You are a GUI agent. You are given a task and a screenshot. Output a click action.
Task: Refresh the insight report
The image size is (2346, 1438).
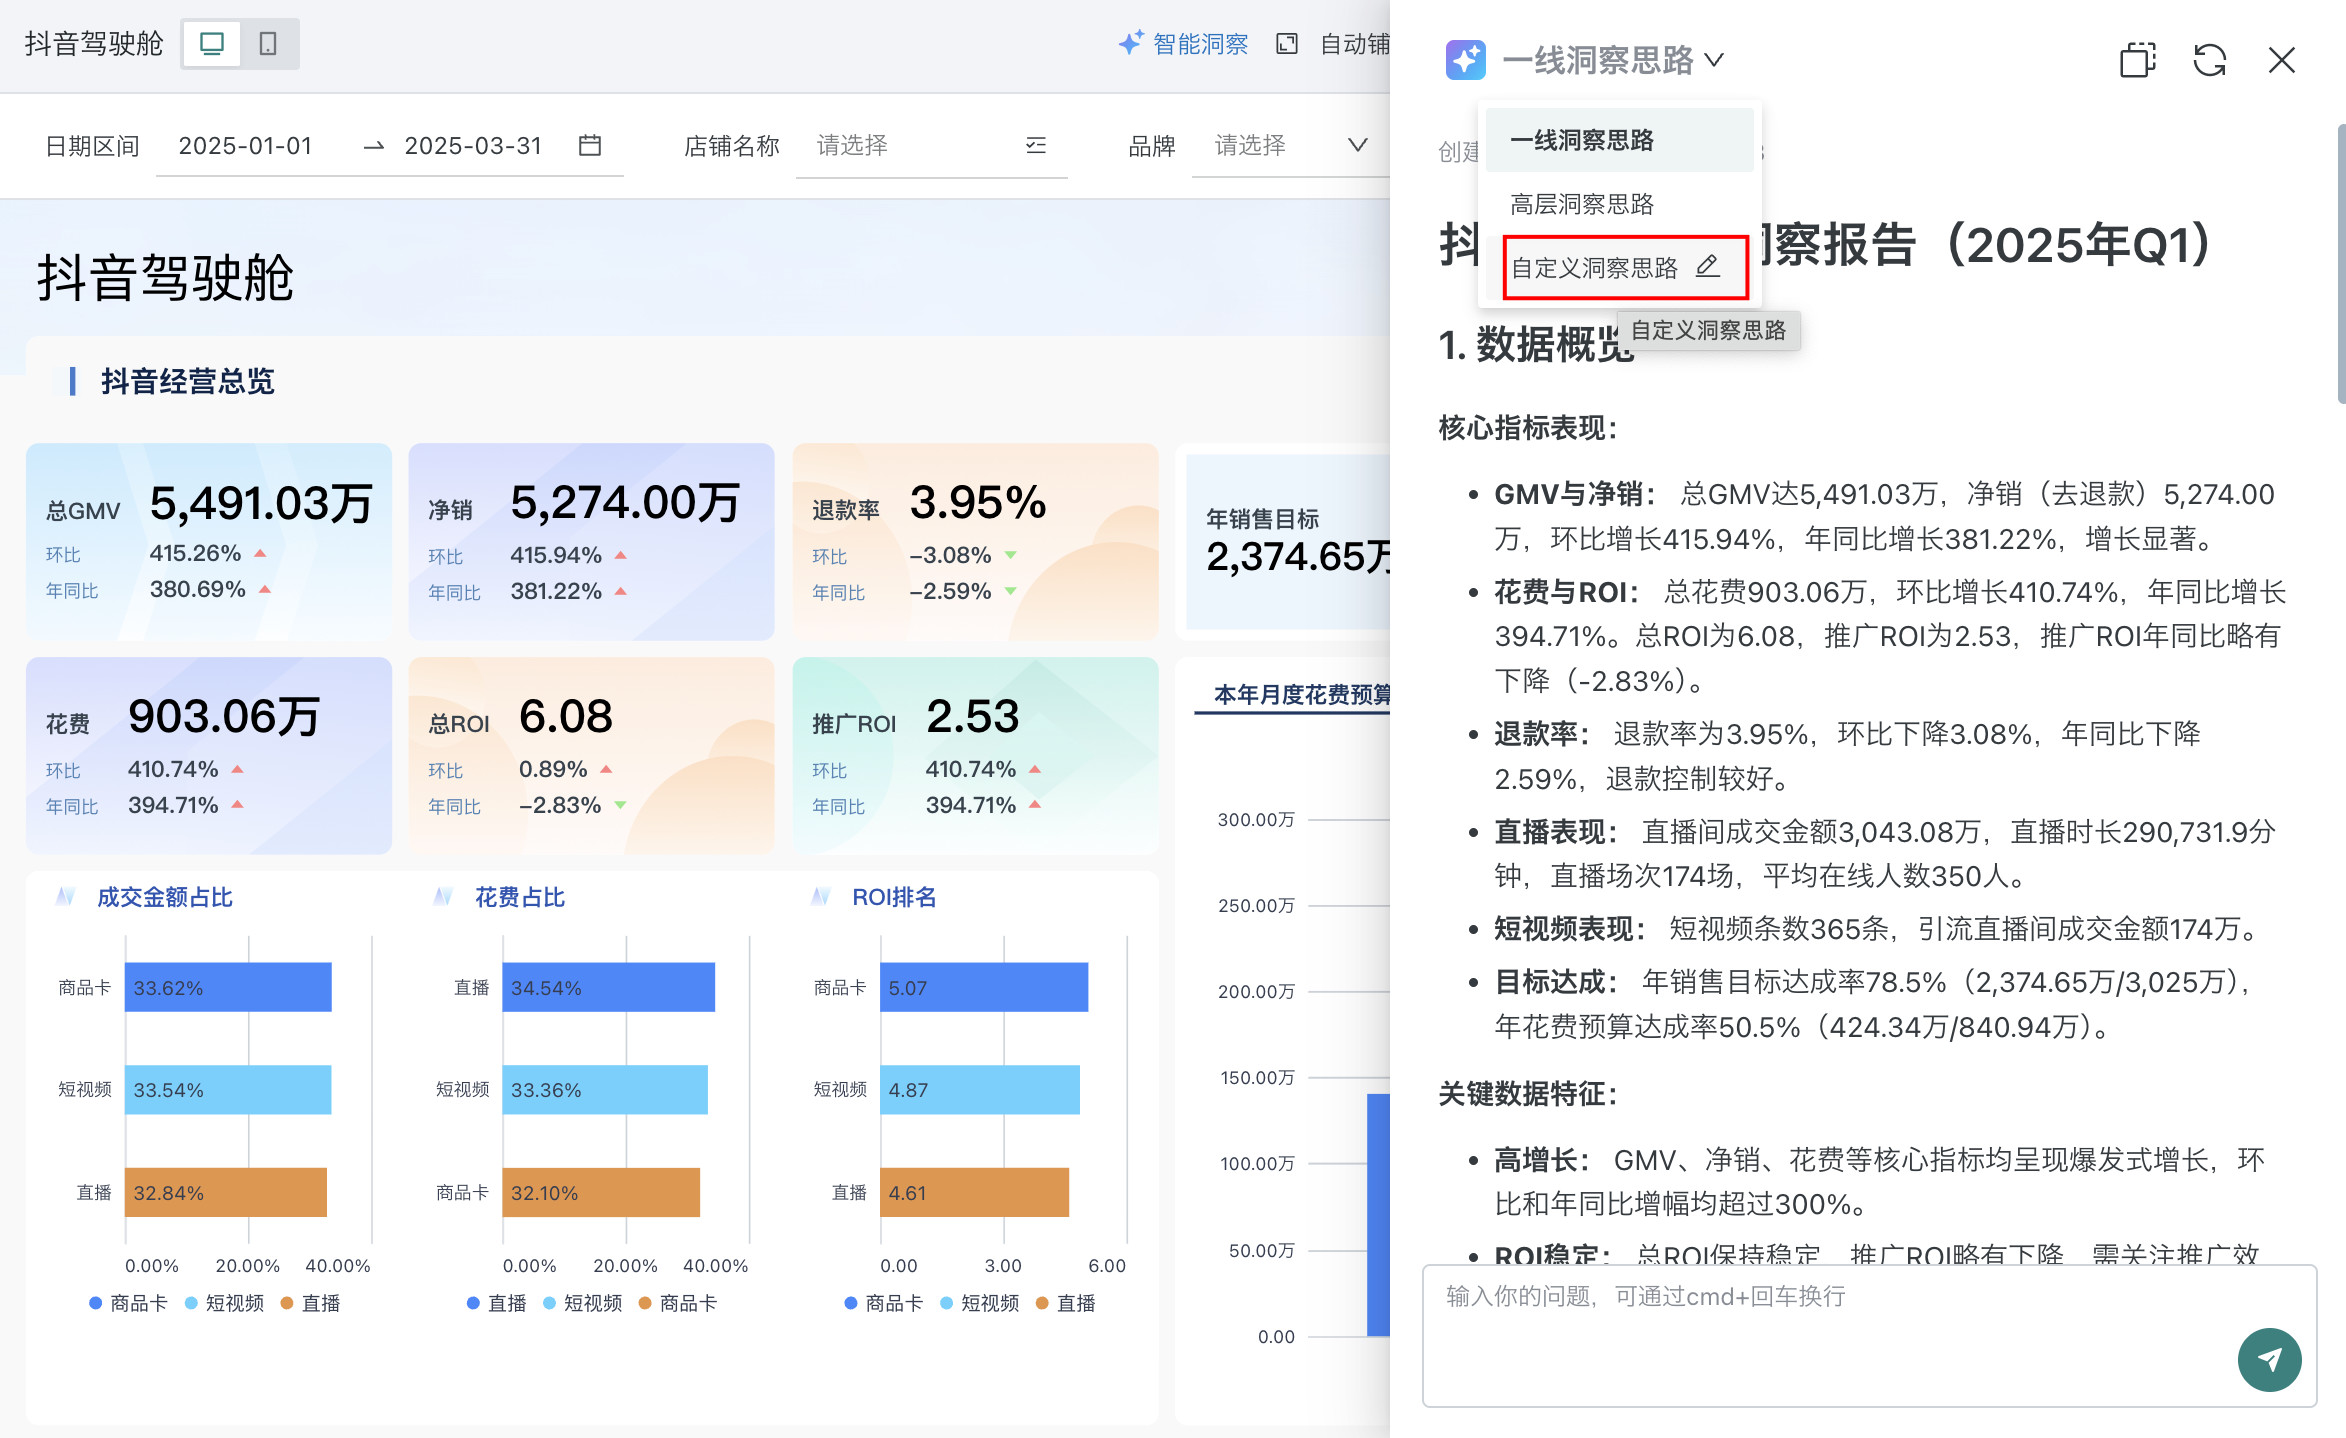coord(2209,60)
